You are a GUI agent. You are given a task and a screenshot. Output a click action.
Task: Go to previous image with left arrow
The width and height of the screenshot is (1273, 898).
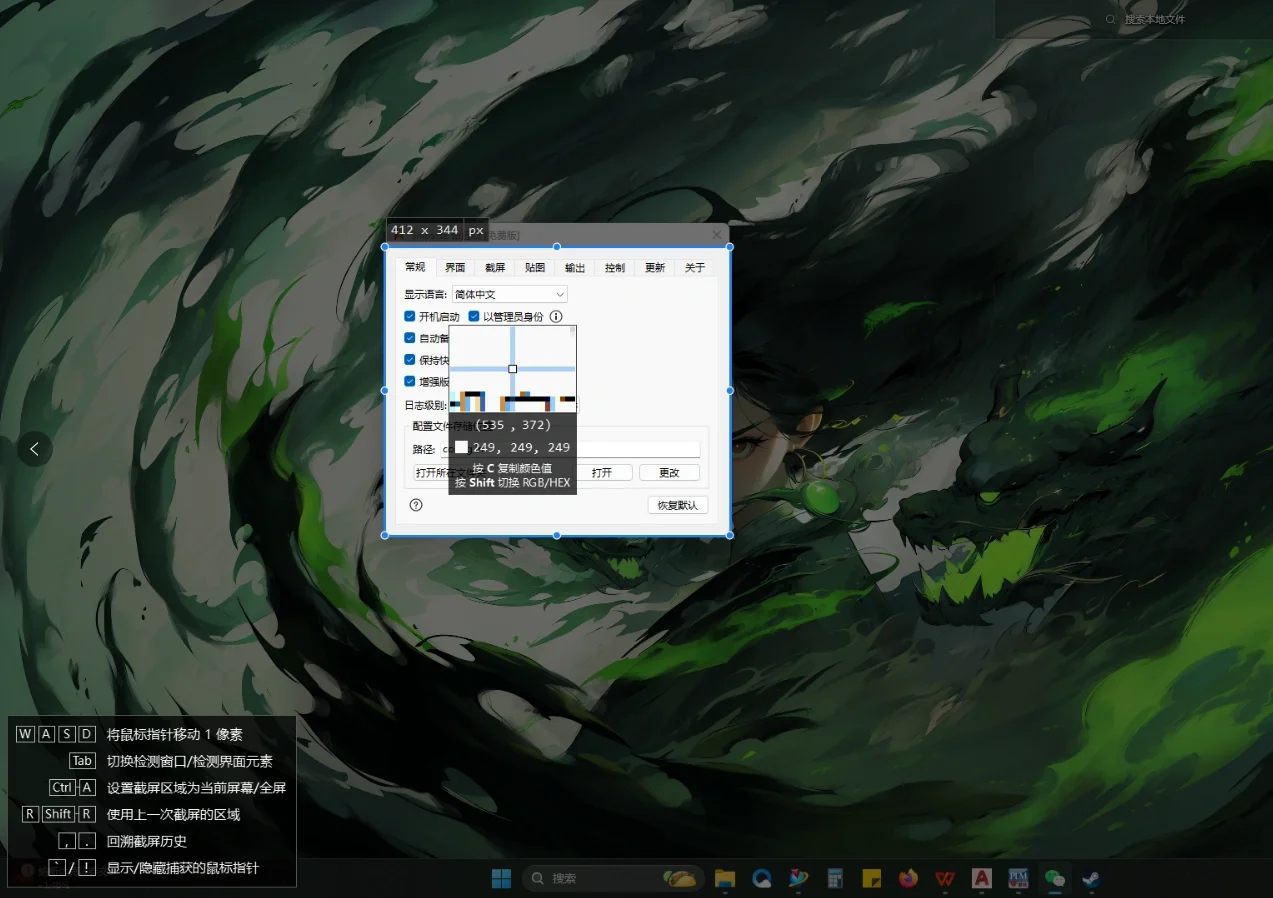tap(35, 449)
